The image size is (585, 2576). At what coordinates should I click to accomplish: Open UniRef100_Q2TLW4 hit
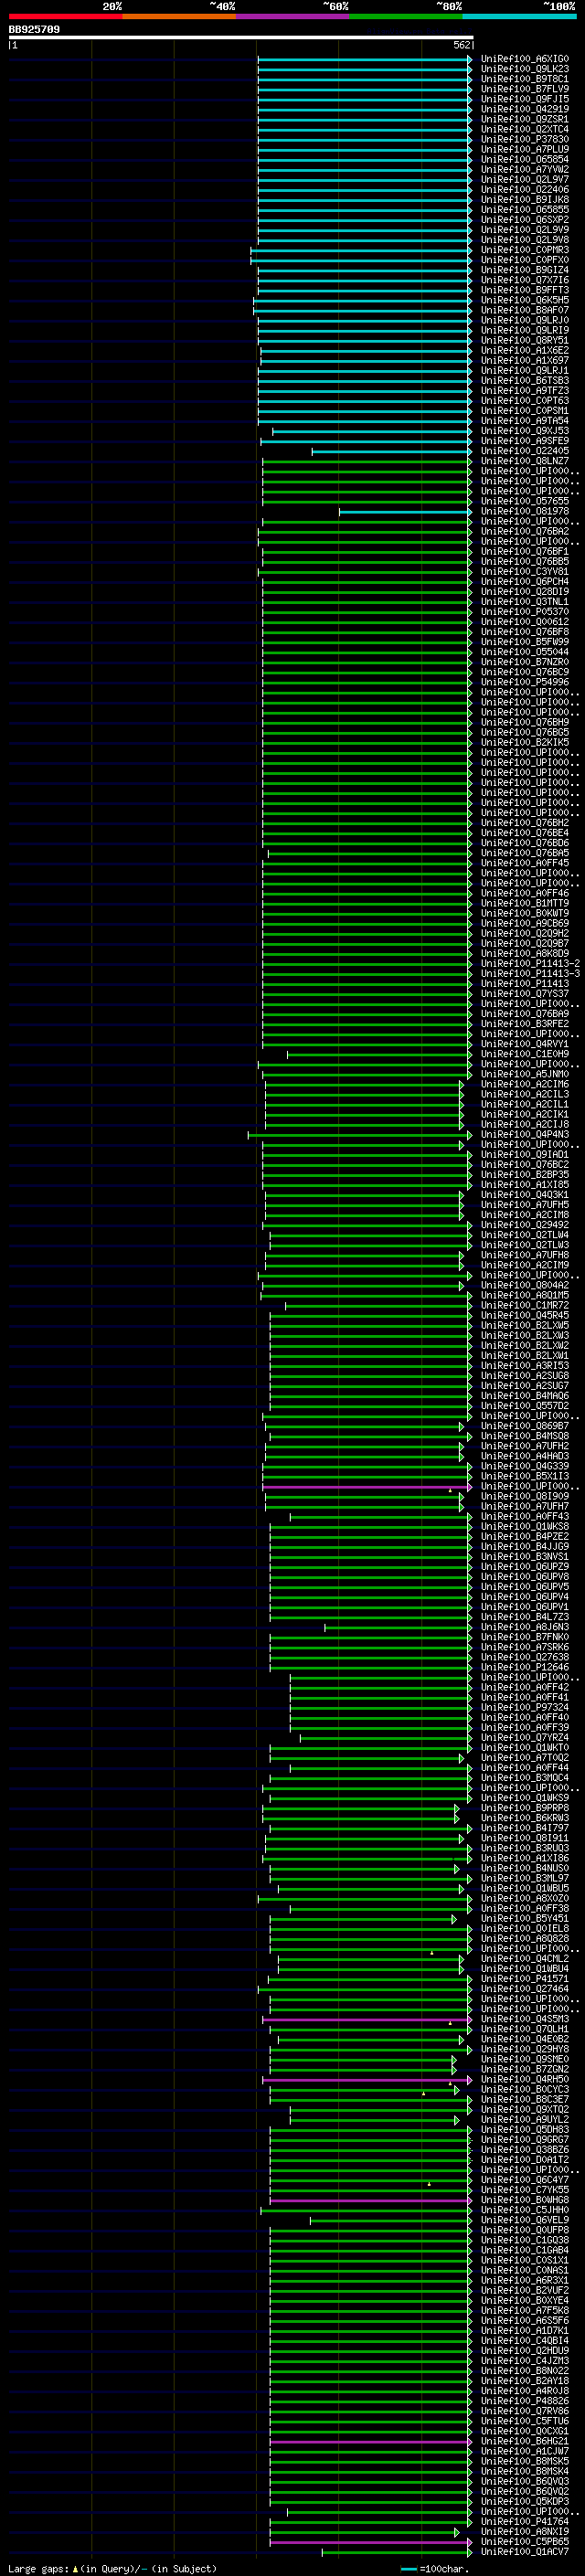pos(525,1235)
